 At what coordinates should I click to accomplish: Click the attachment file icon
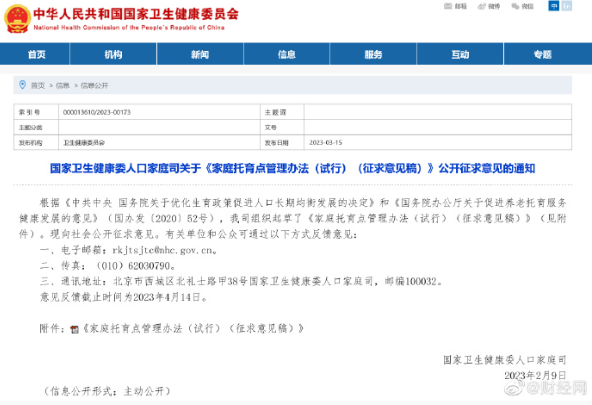click(74, 330)
